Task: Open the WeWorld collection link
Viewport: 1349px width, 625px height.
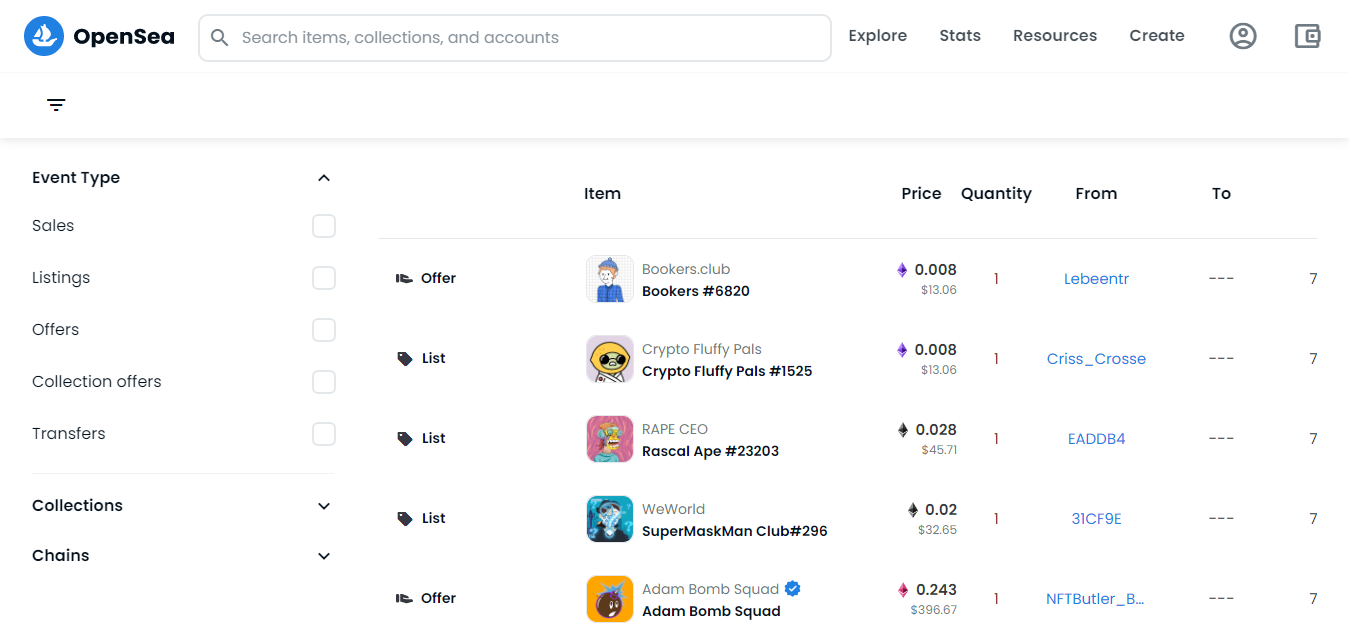Action: click(674, 509)
